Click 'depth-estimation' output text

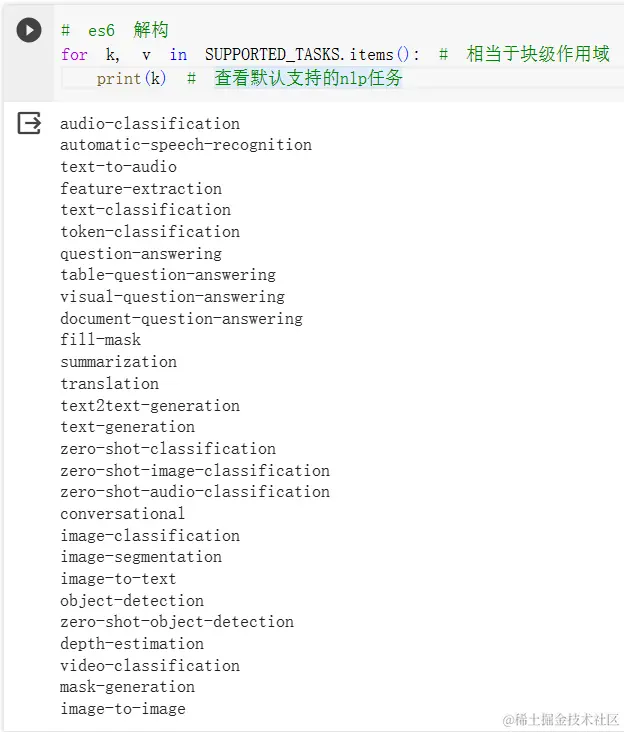click(132, 644)
